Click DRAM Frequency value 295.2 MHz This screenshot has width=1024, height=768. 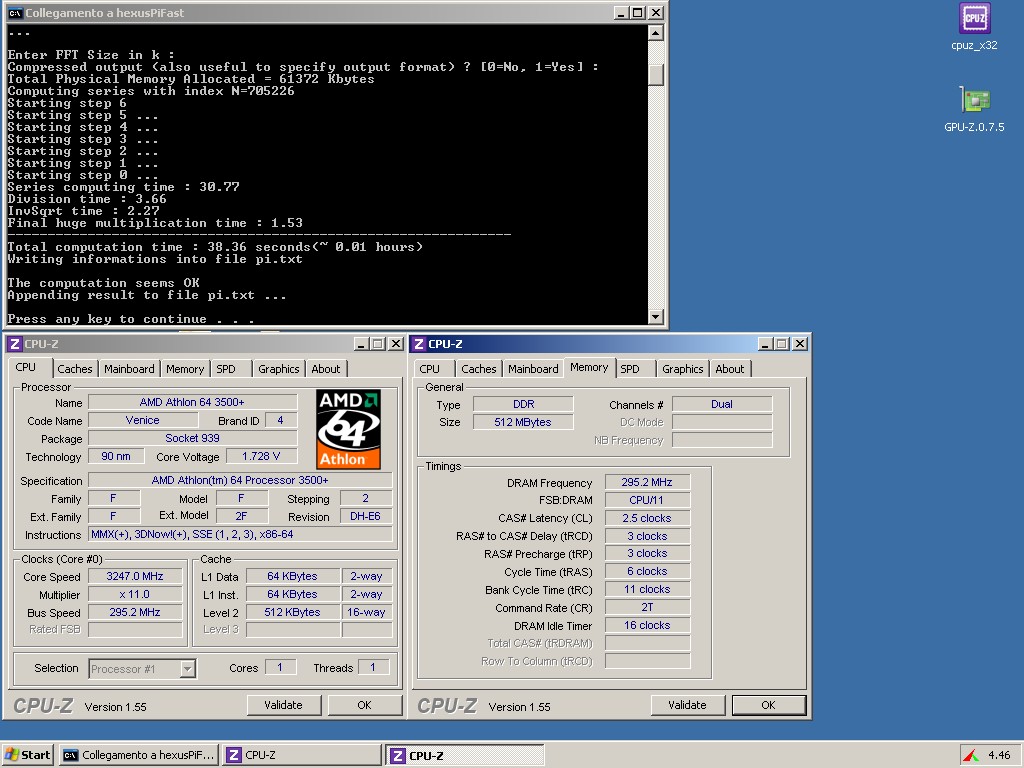pos(647,483)
